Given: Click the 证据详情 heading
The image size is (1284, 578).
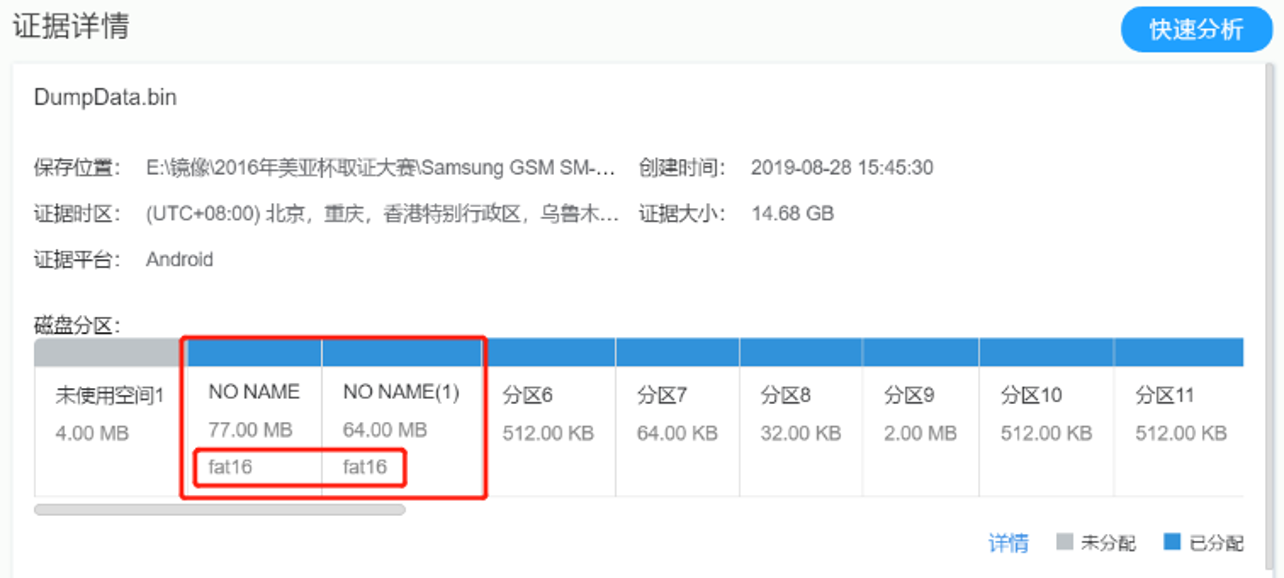Looking at the screenshot, I should pos(70,26).
